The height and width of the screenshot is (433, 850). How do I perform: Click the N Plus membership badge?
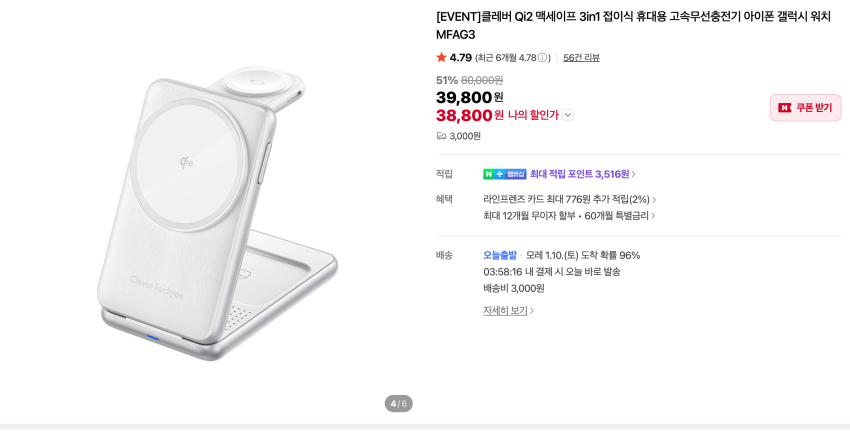point(504,174)
